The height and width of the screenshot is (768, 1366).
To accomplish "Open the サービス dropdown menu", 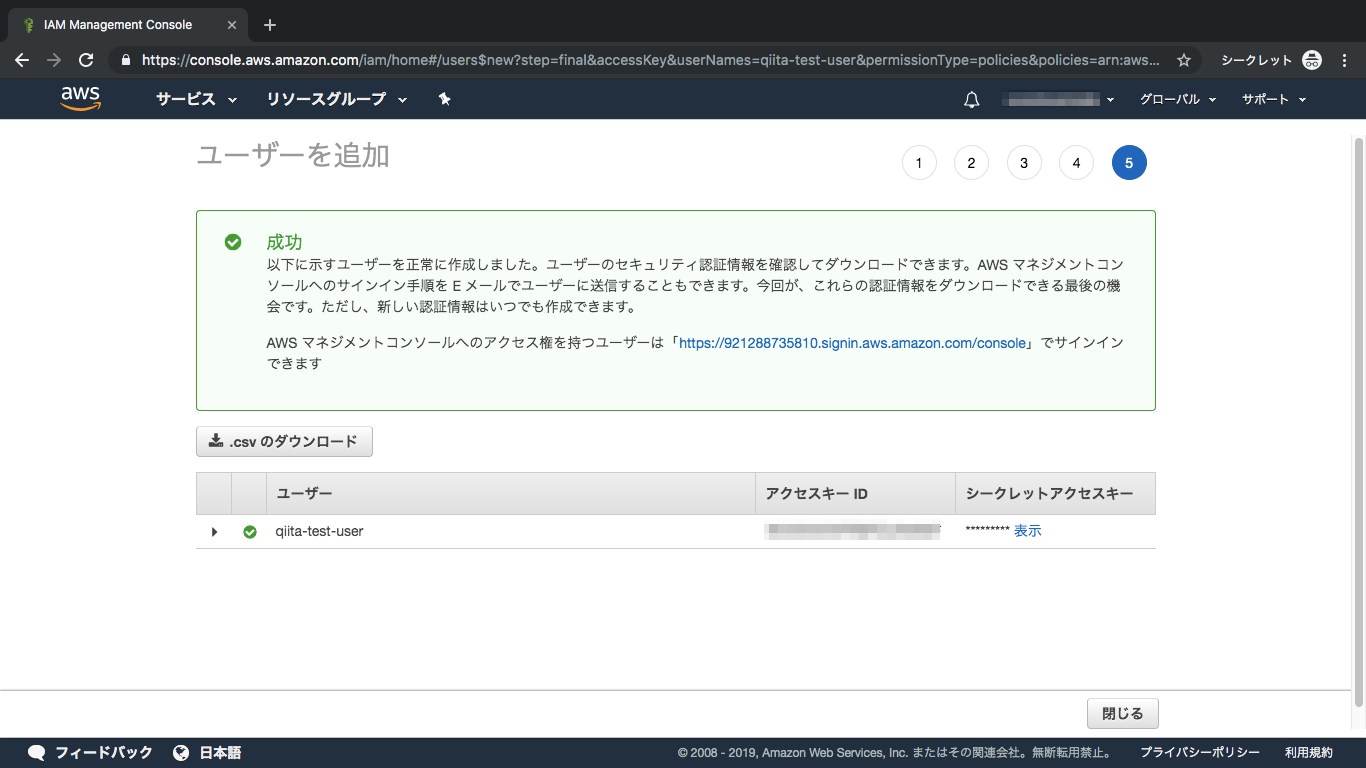I will pyautogui.click(x=196, y=99).
